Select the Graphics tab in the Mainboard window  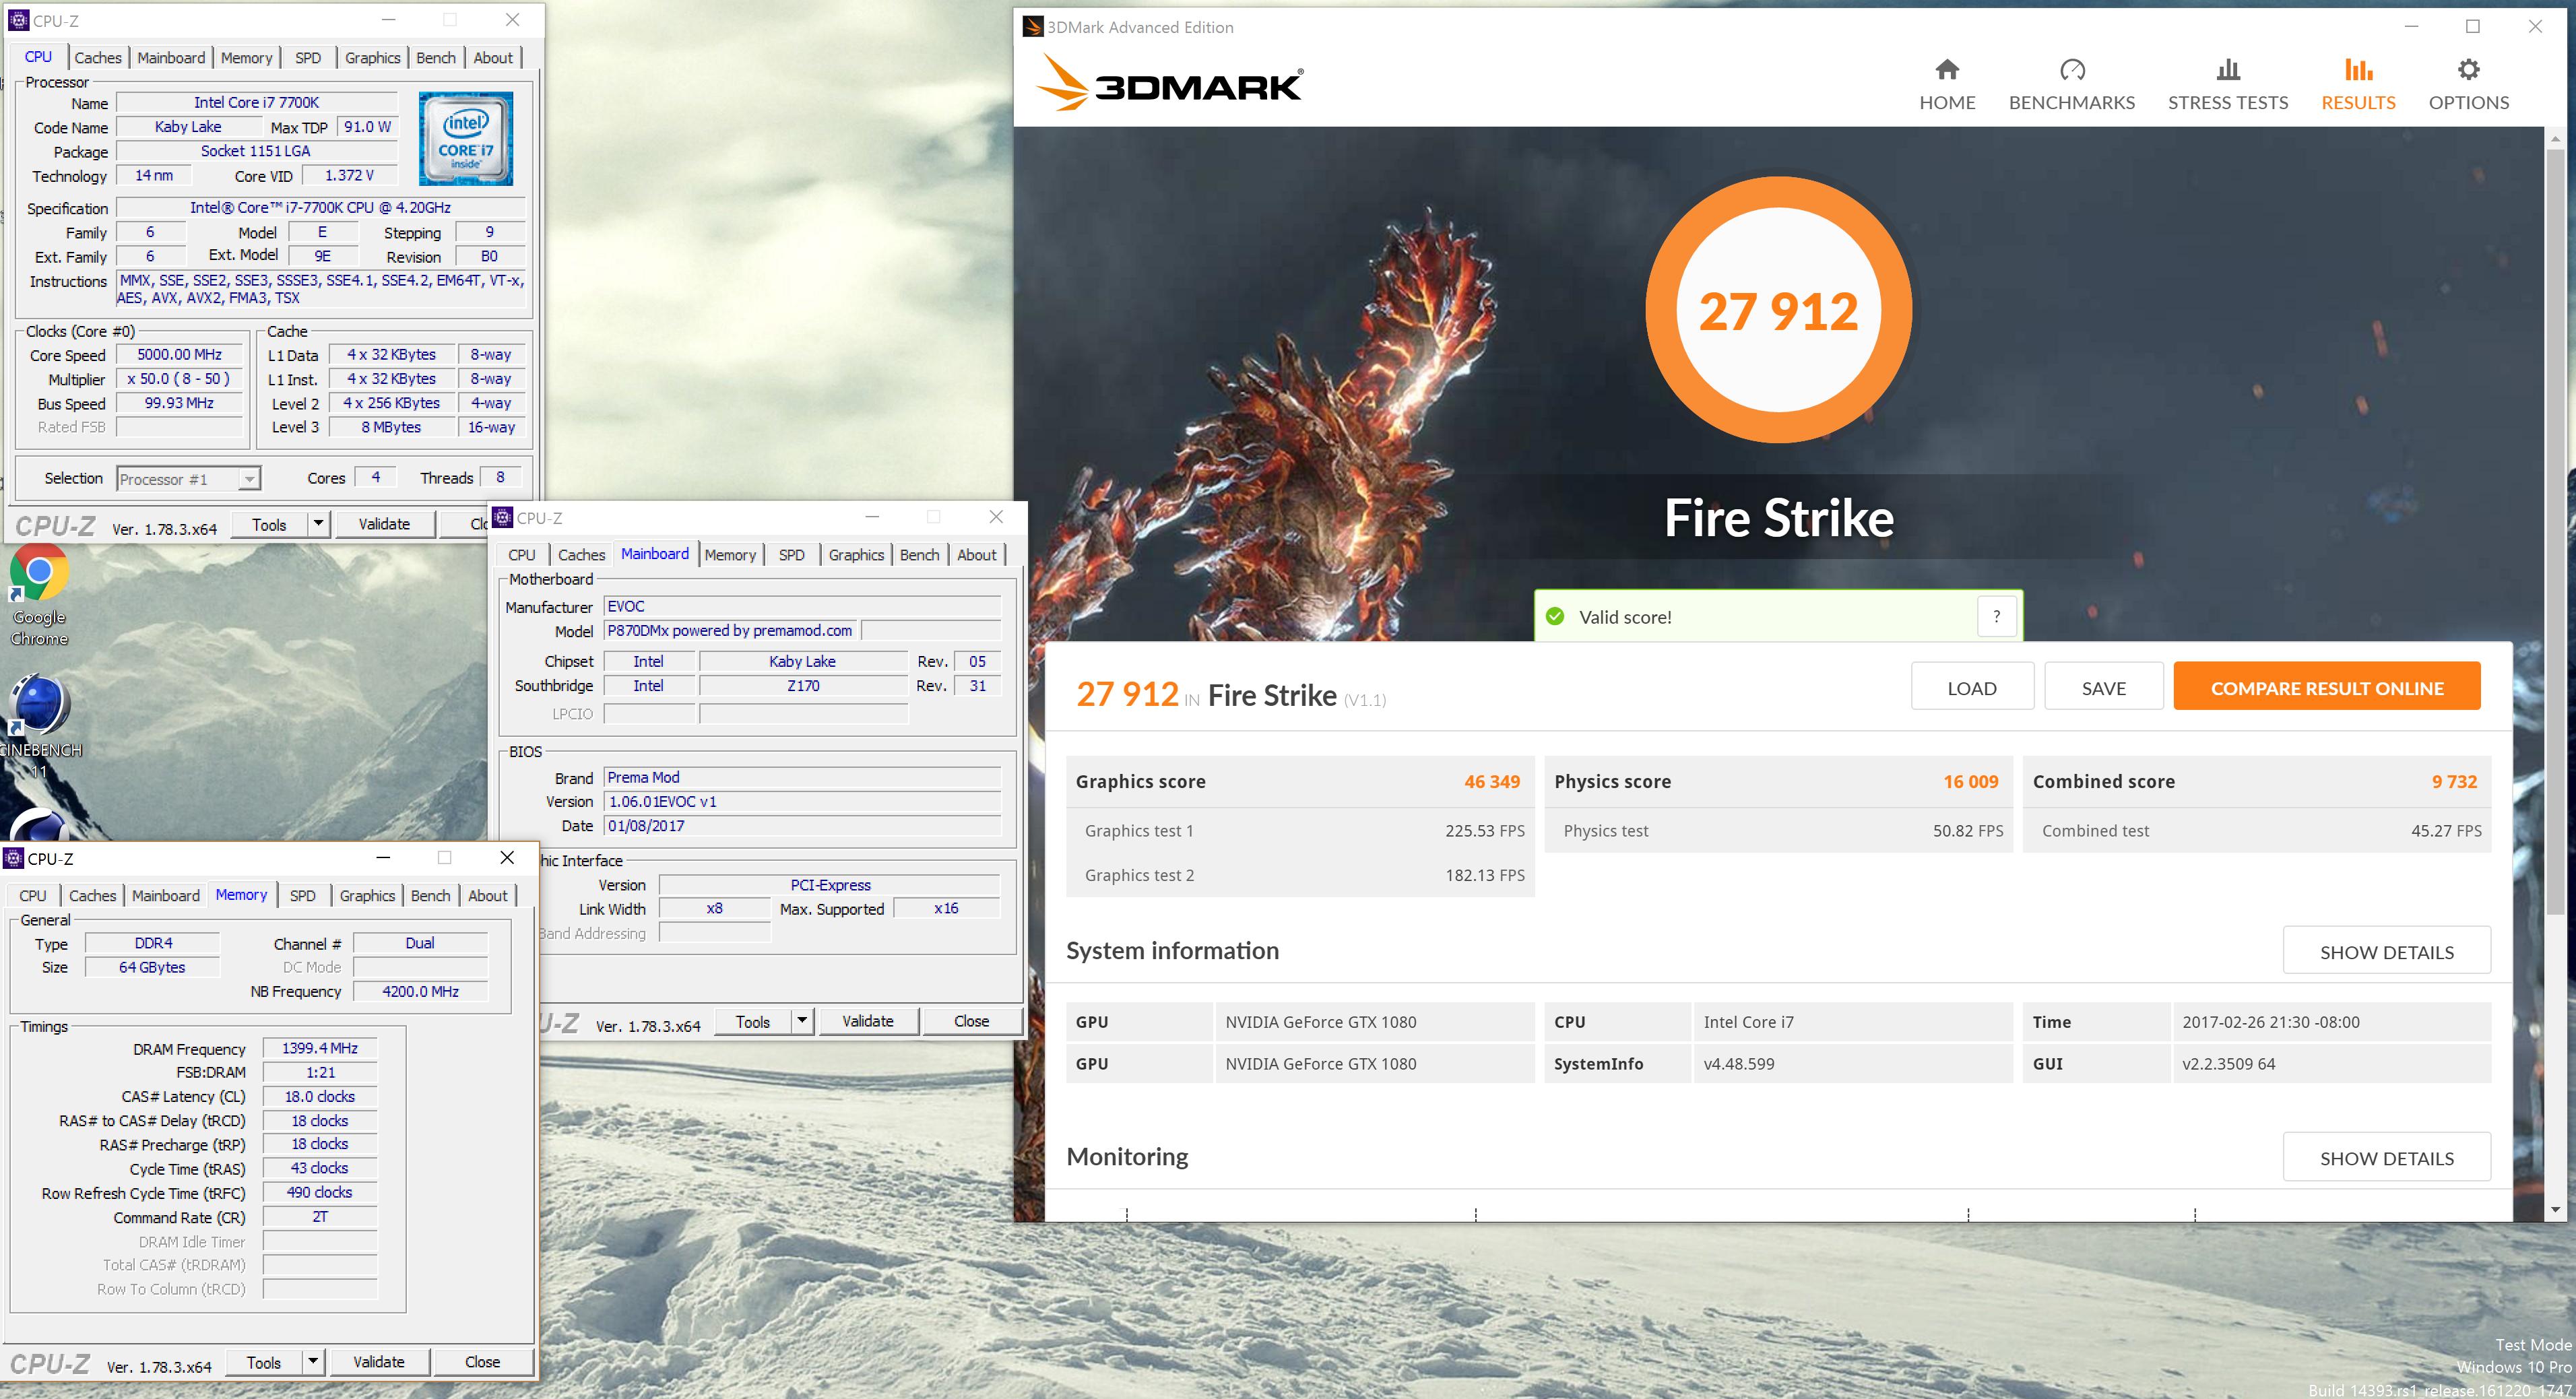click(x=856, y=555)
